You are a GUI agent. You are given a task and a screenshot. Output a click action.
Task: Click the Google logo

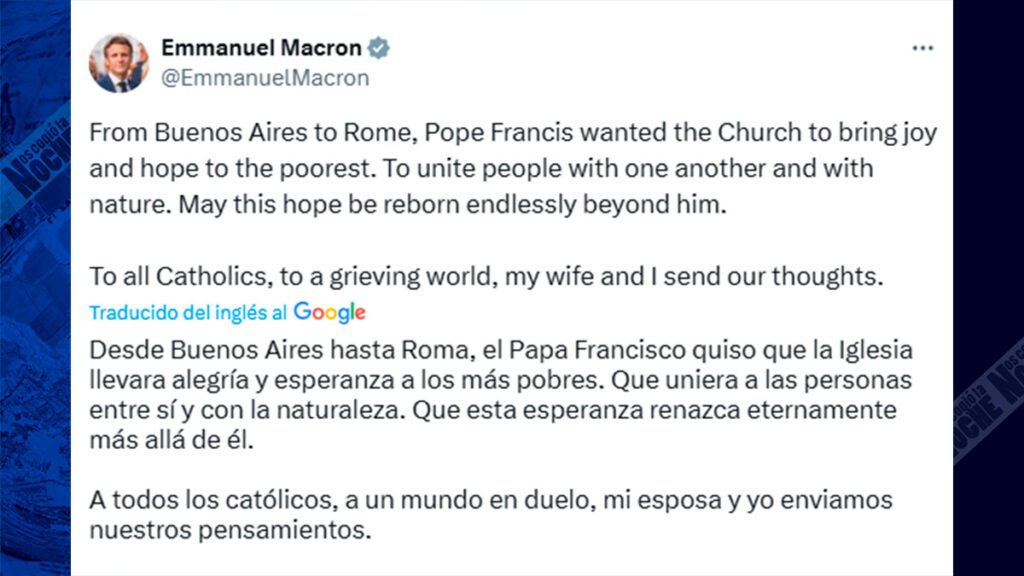click(330, 313)
